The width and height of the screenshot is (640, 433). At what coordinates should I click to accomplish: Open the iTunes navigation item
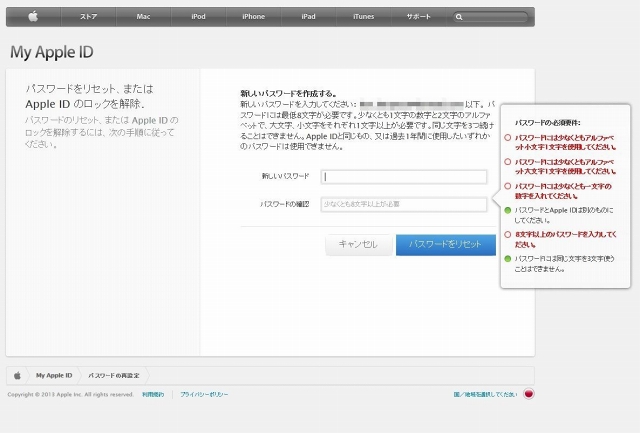pos(363,17)
